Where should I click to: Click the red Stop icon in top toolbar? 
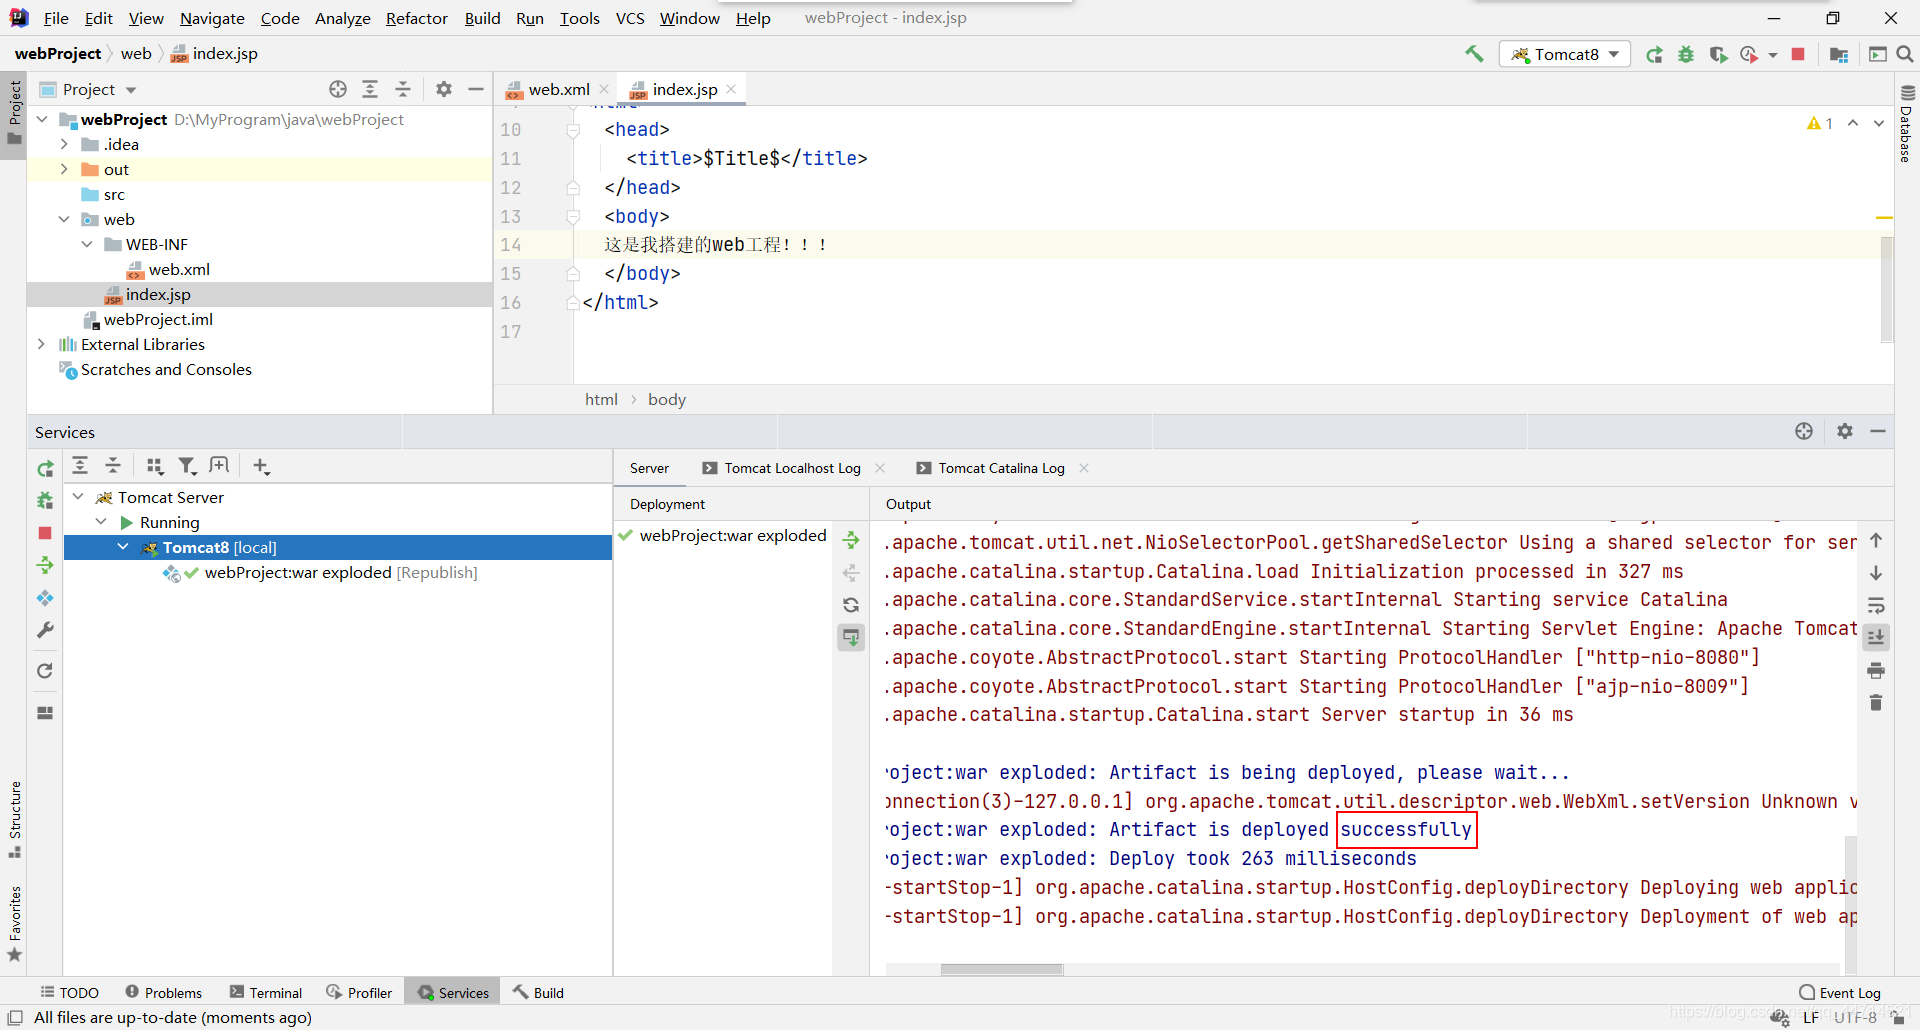[1798, 54]
